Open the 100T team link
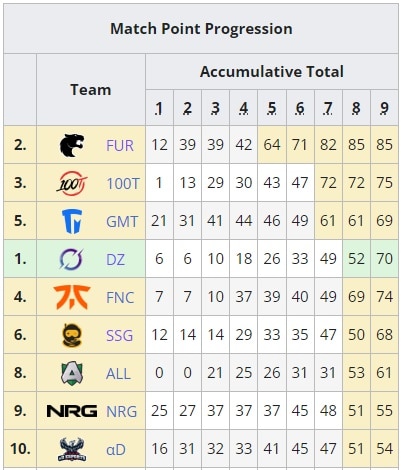The width and height of the screenshot is (401, 470). [x=123, y=184]
